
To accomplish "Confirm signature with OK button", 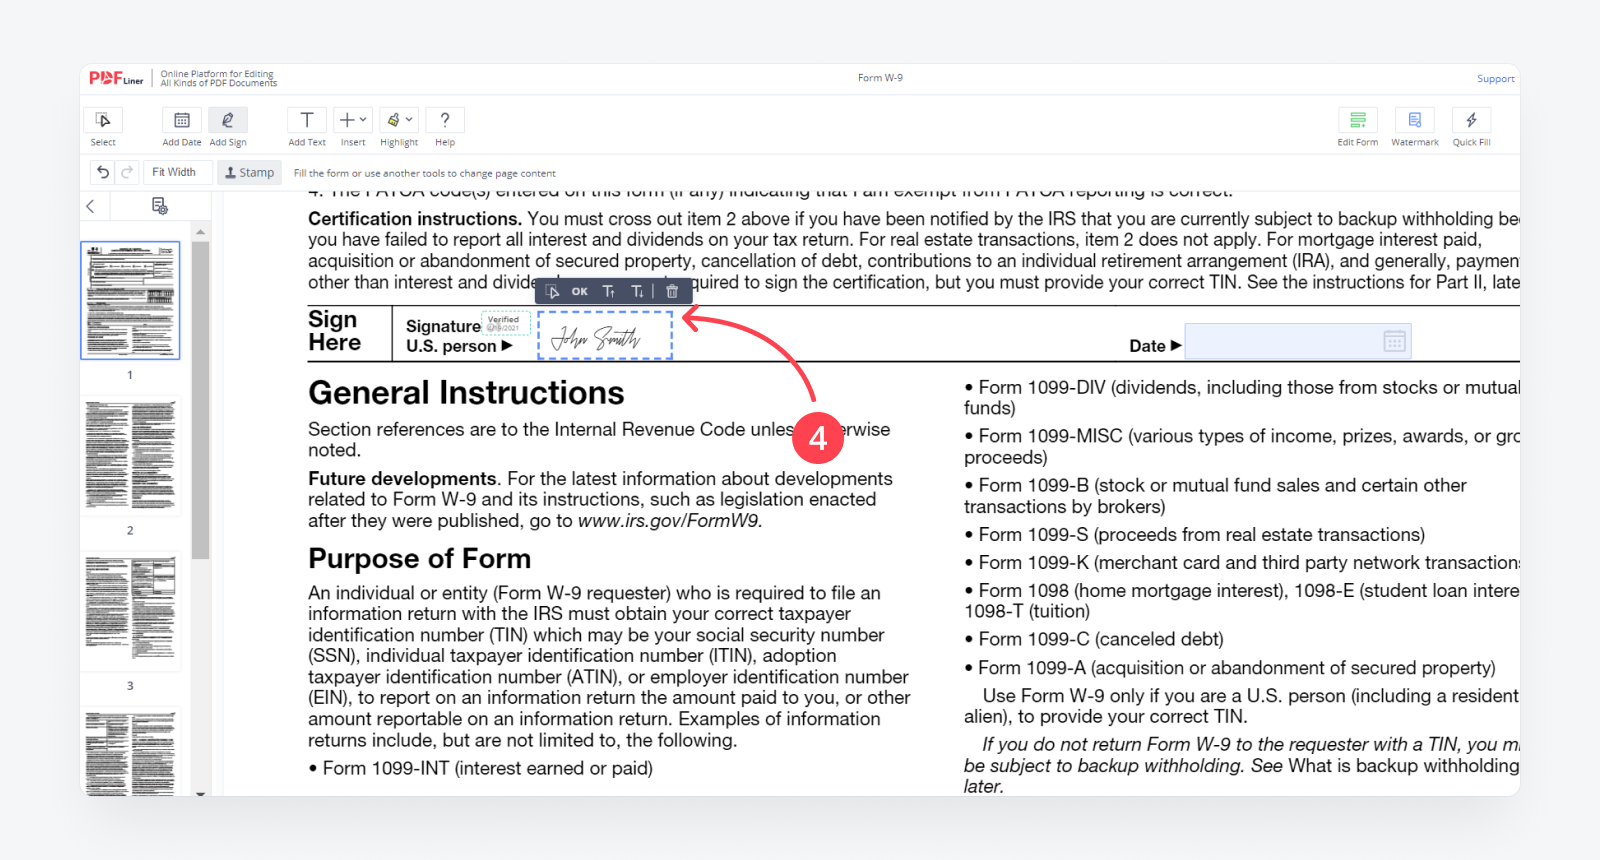I will pos(580,292).
